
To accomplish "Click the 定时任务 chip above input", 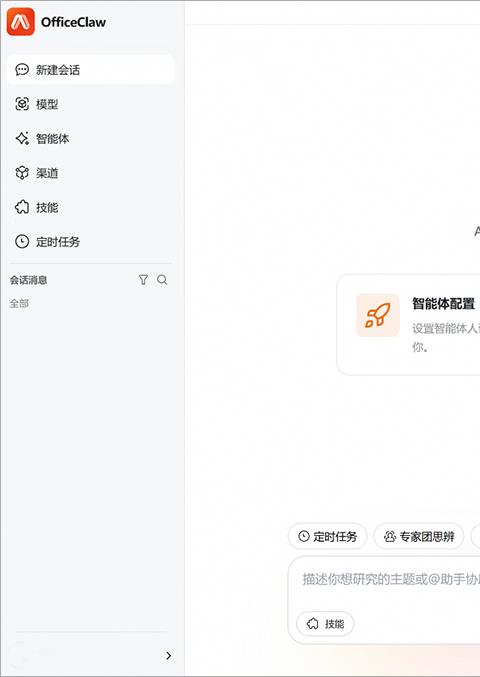I will (x=327, y=536).
